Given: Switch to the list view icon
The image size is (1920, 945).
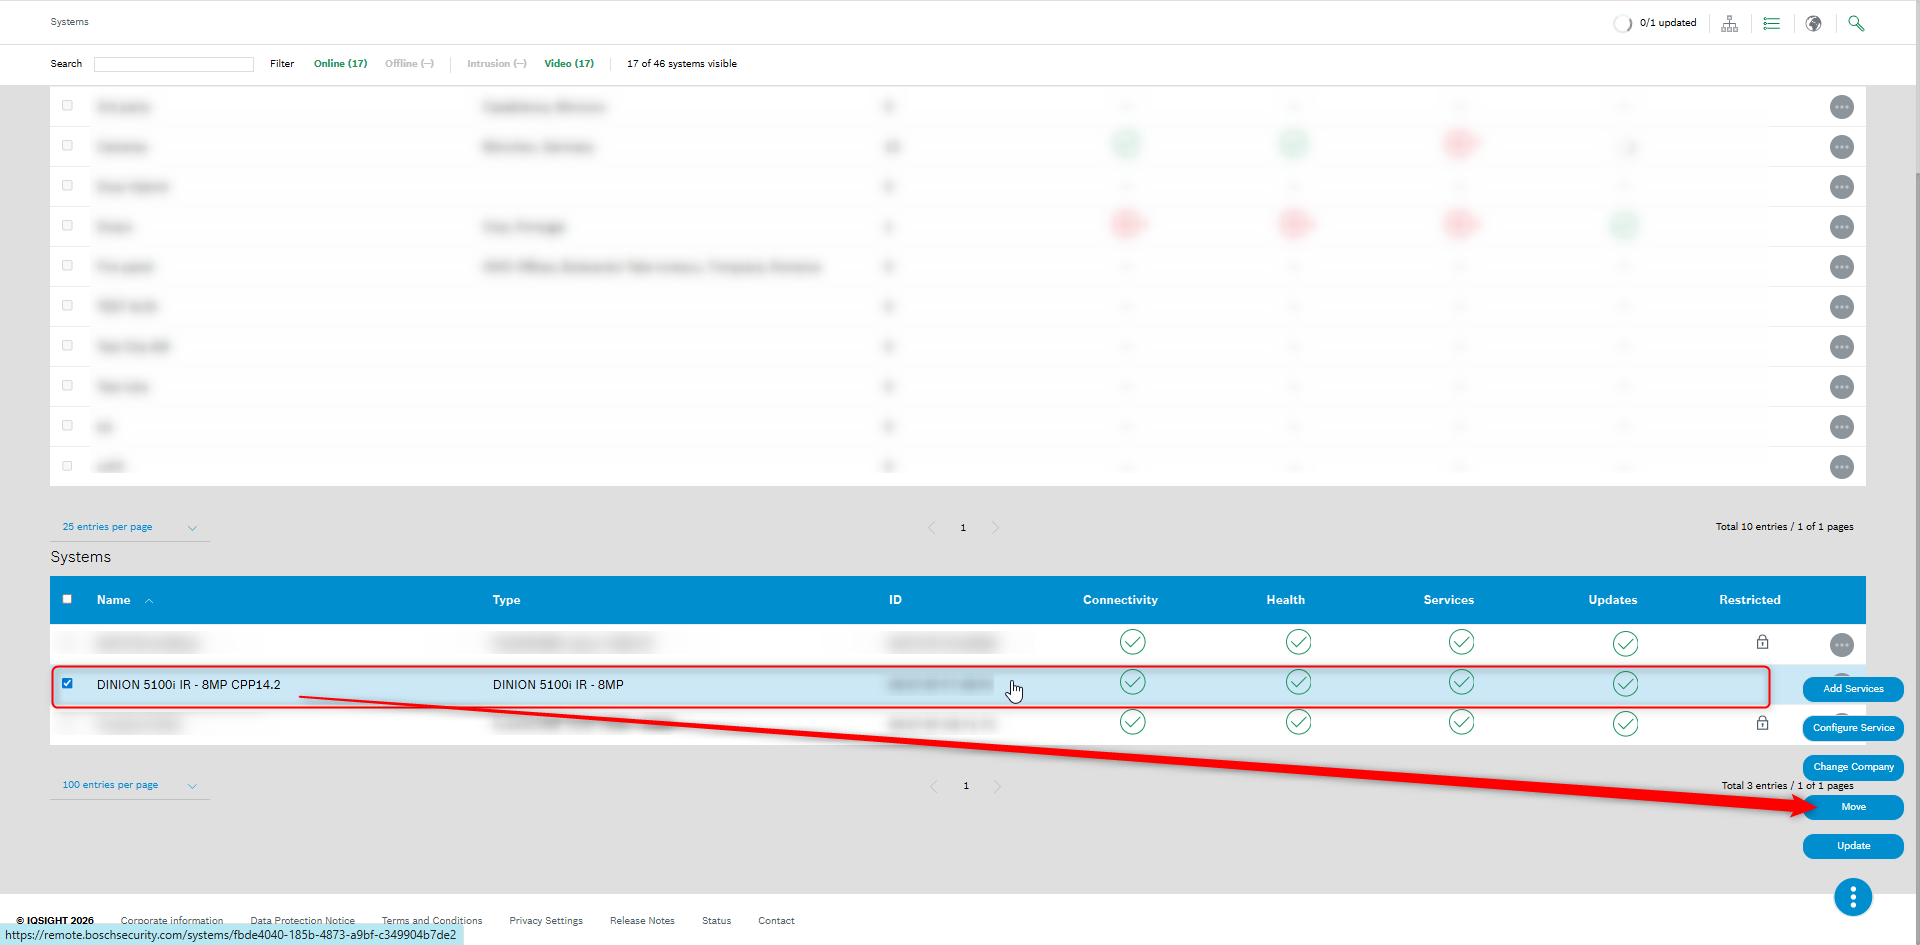Looking at the screenshot, I should coord(1771,23).
